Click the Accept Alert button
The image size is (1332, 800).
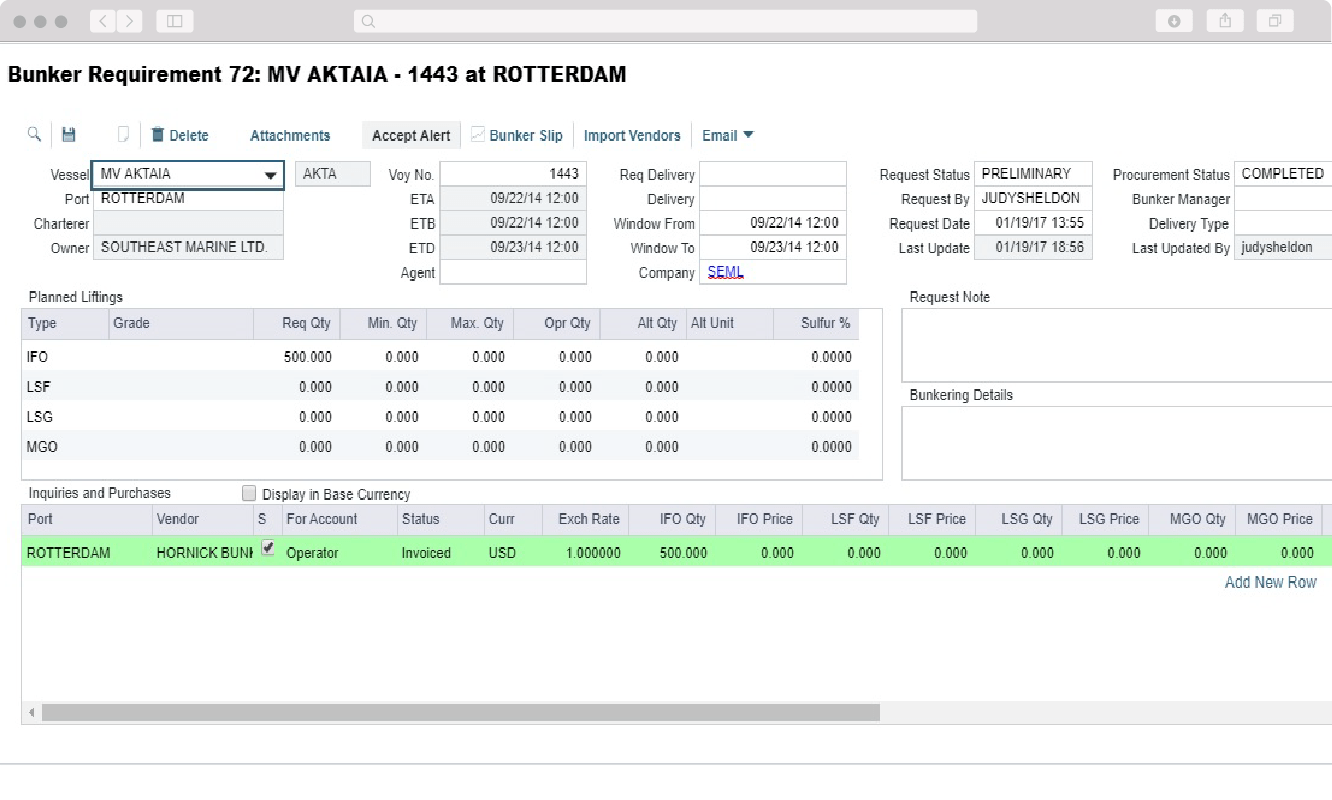(x=411, y=135)
